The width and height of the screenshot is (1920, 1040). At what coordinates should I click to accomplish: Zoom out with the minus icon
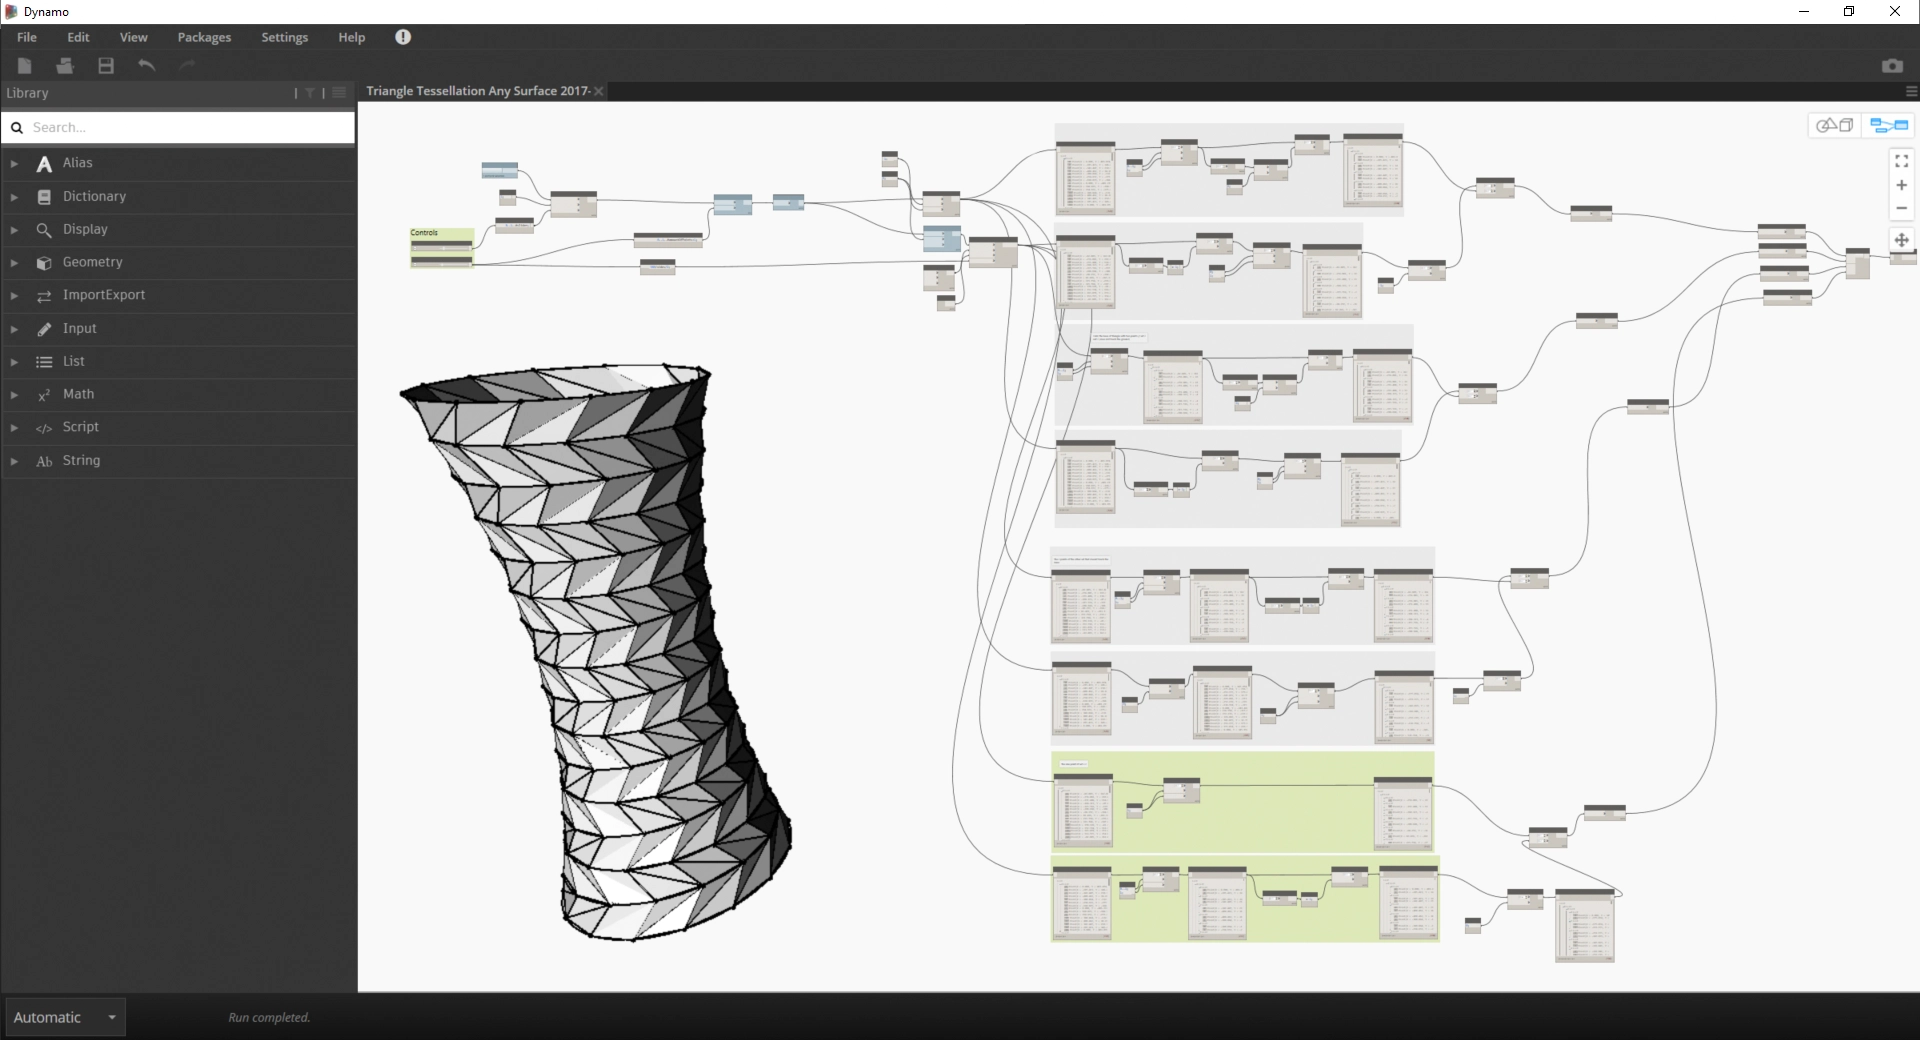pyautogui.click(x=1901, y=209)
